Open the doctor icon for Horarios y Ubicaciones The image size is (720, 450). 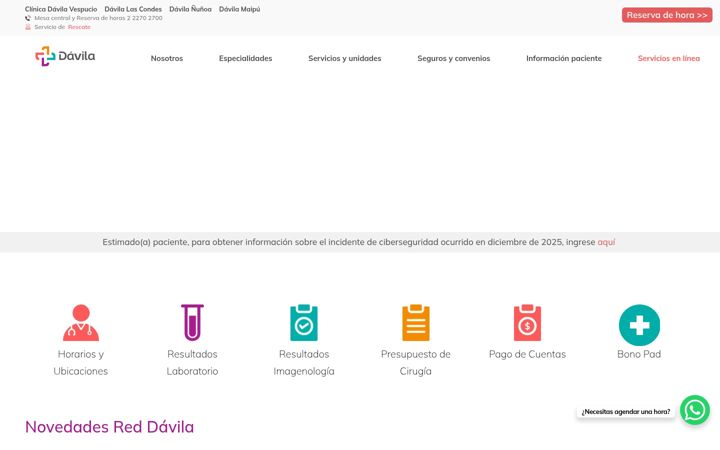(x=81, y=322)
